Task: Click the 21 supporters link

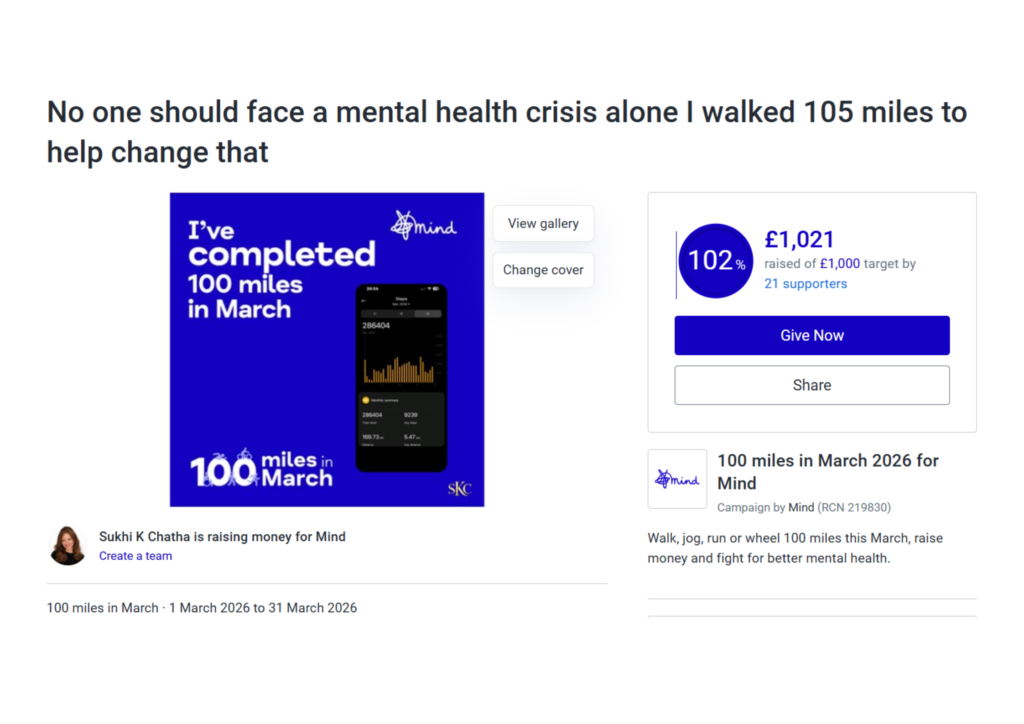Action: pyautogui.click(x=805, y=284)
